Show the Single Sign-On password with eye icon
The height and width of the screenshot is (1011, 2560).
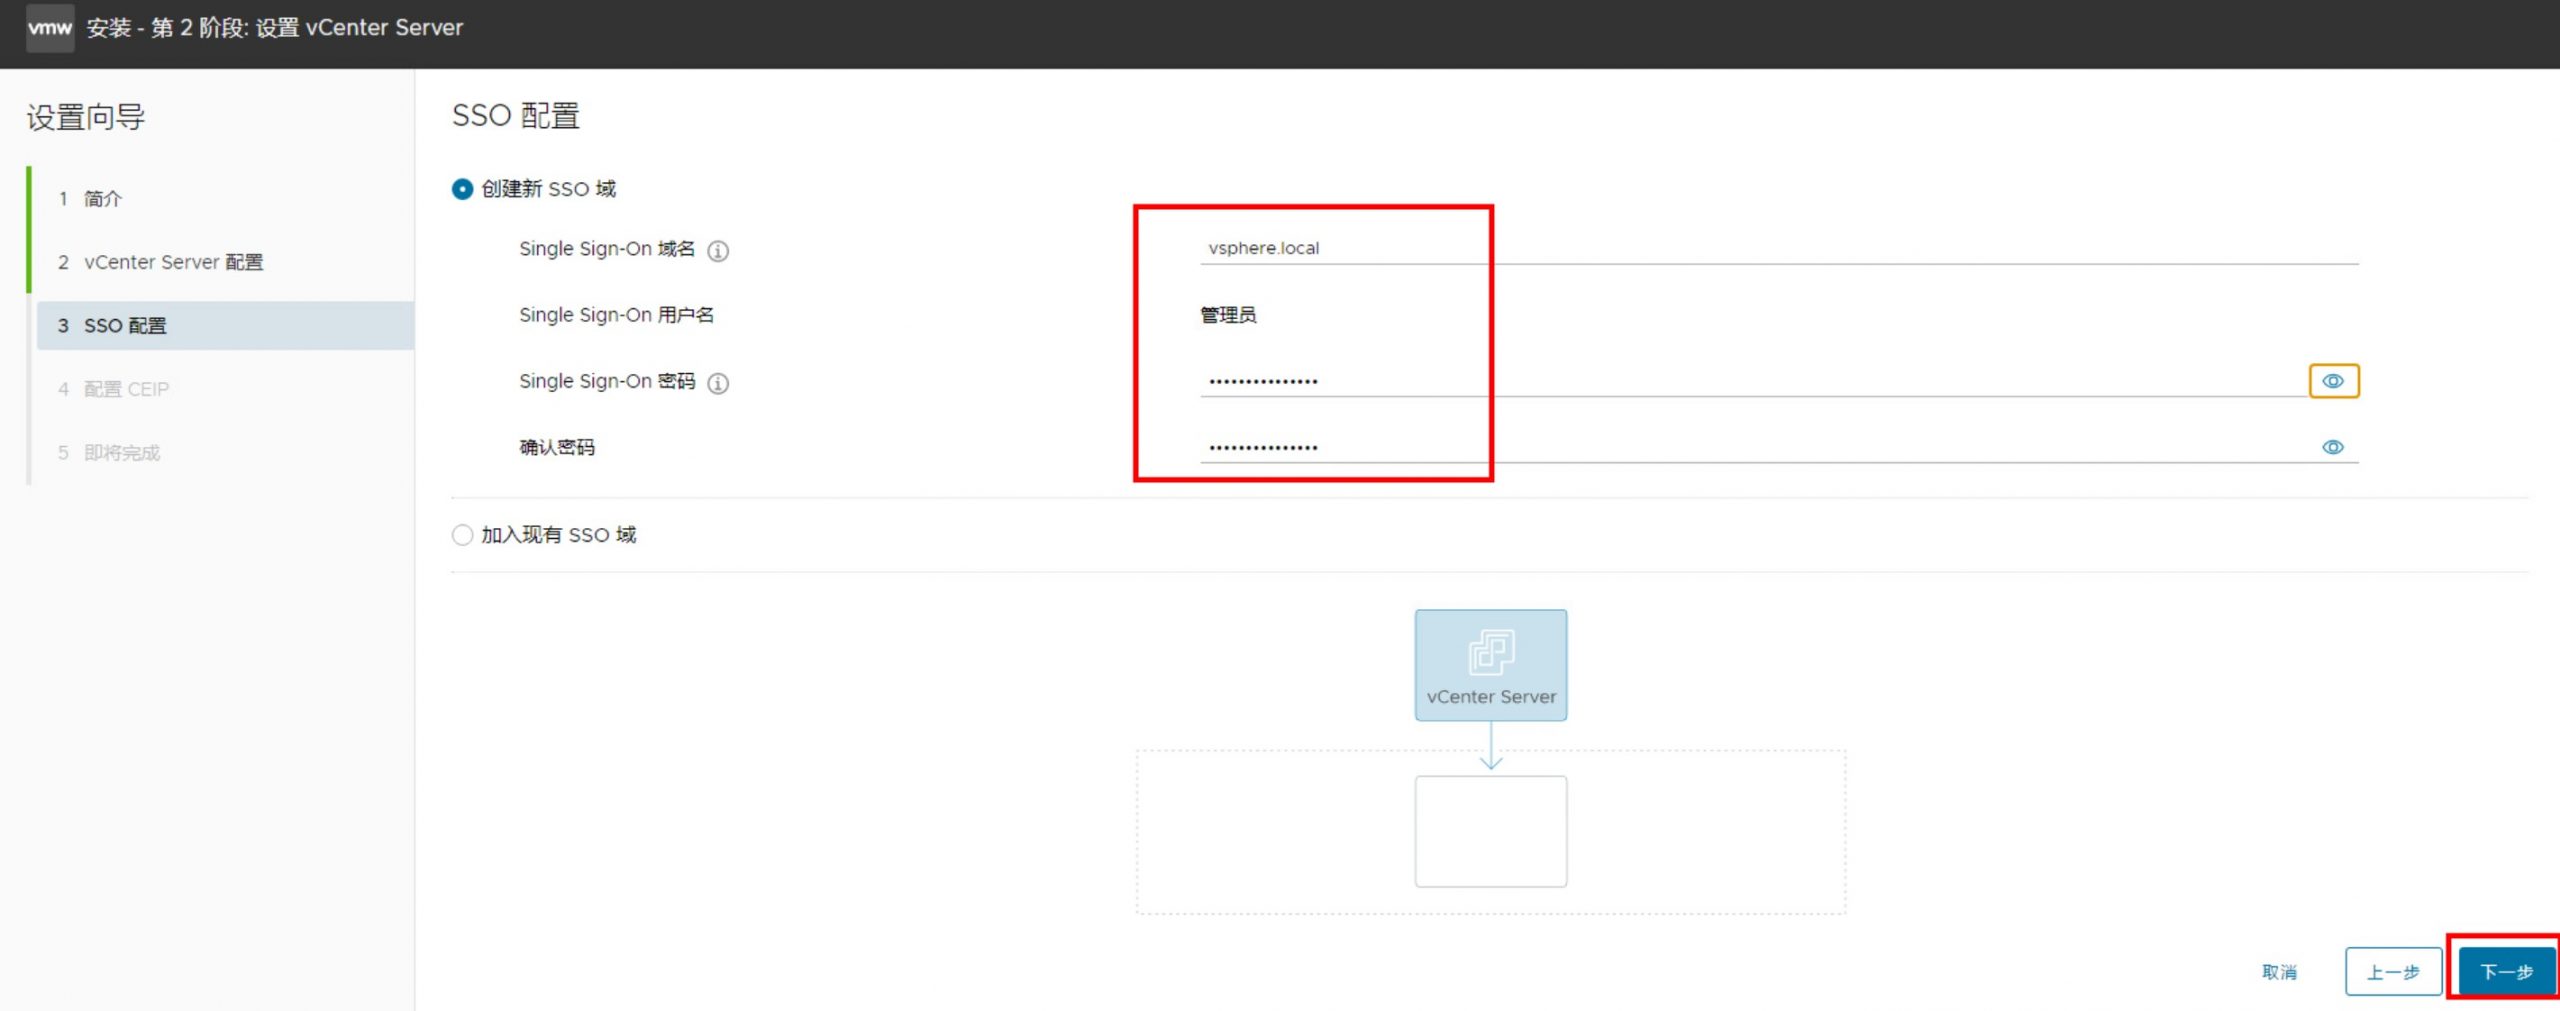pos(2332,381)
